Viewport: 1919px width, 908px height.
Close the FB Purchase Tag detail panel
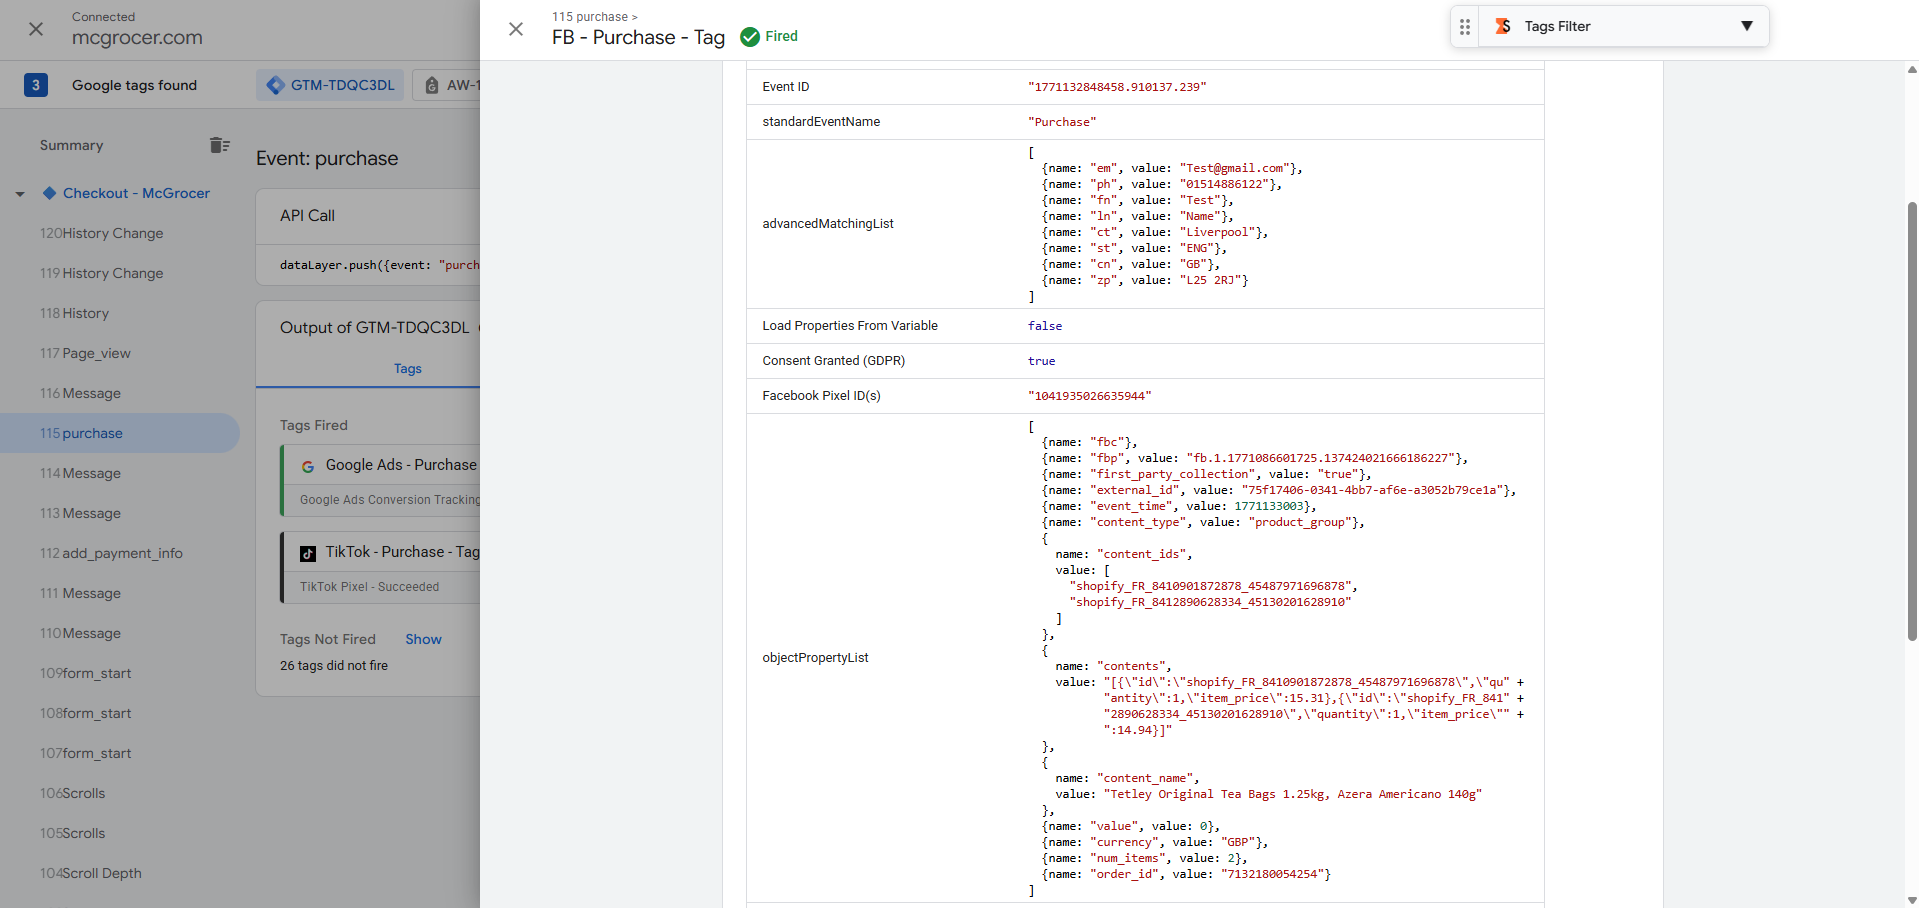516,29
